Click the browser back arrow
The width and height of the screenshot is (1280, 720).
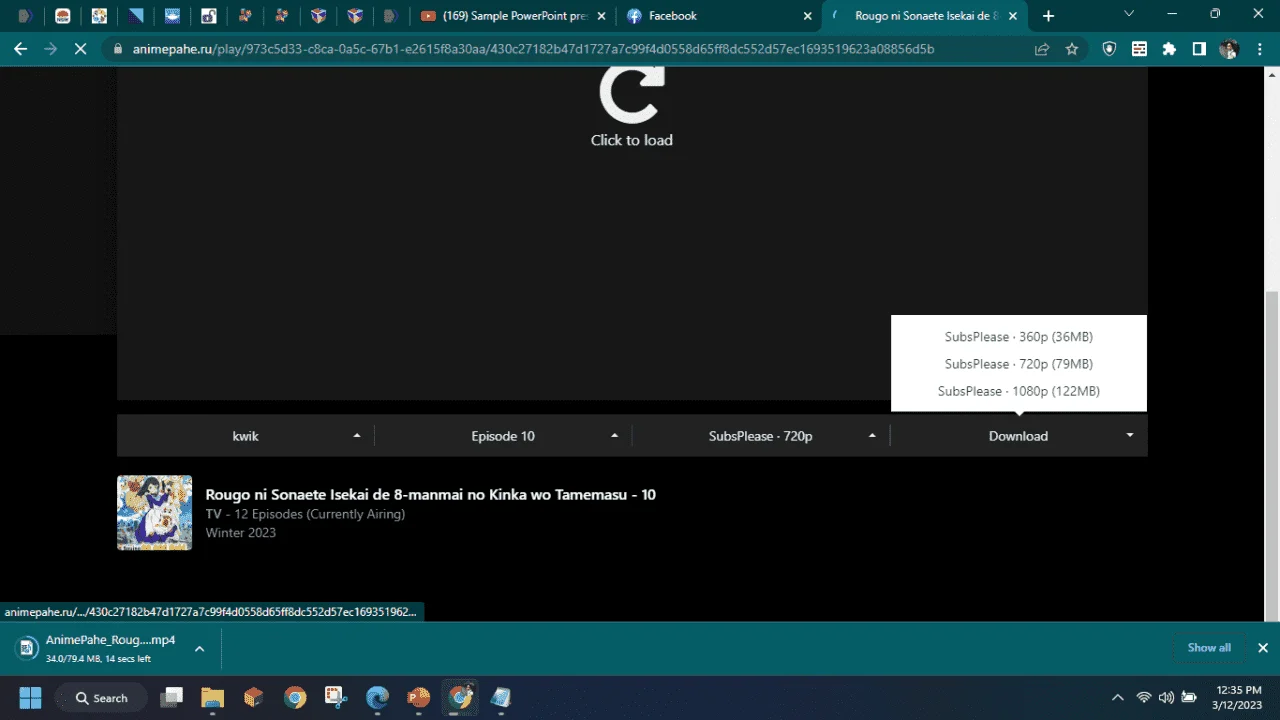tap(20, 48)
